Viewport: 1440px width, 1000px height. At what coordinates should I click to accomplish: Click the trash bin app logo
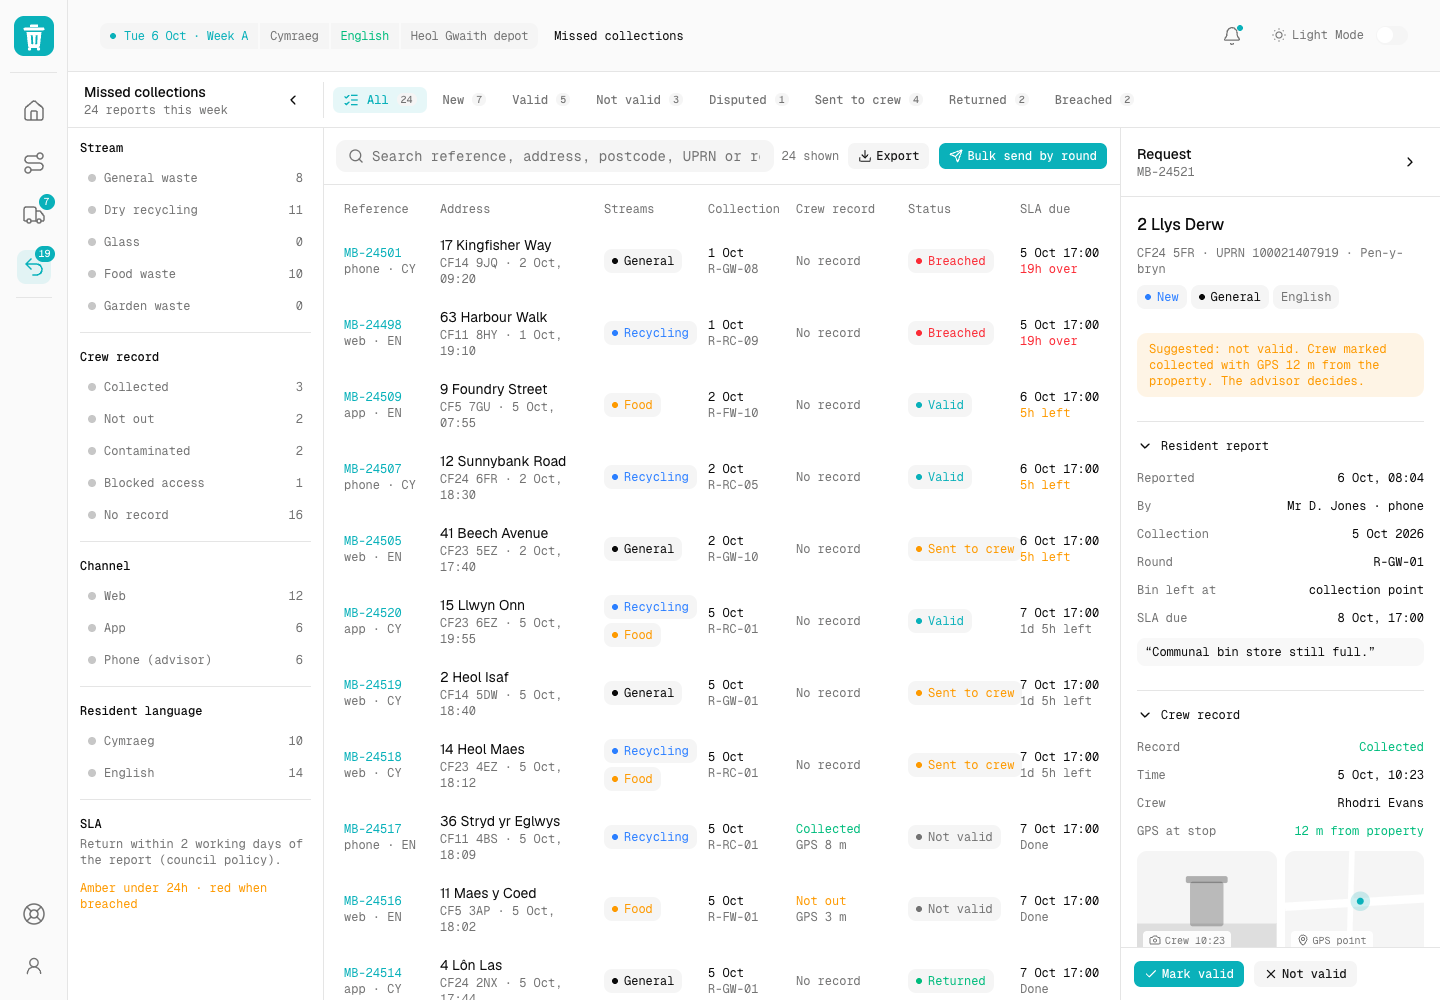point(34,36)
